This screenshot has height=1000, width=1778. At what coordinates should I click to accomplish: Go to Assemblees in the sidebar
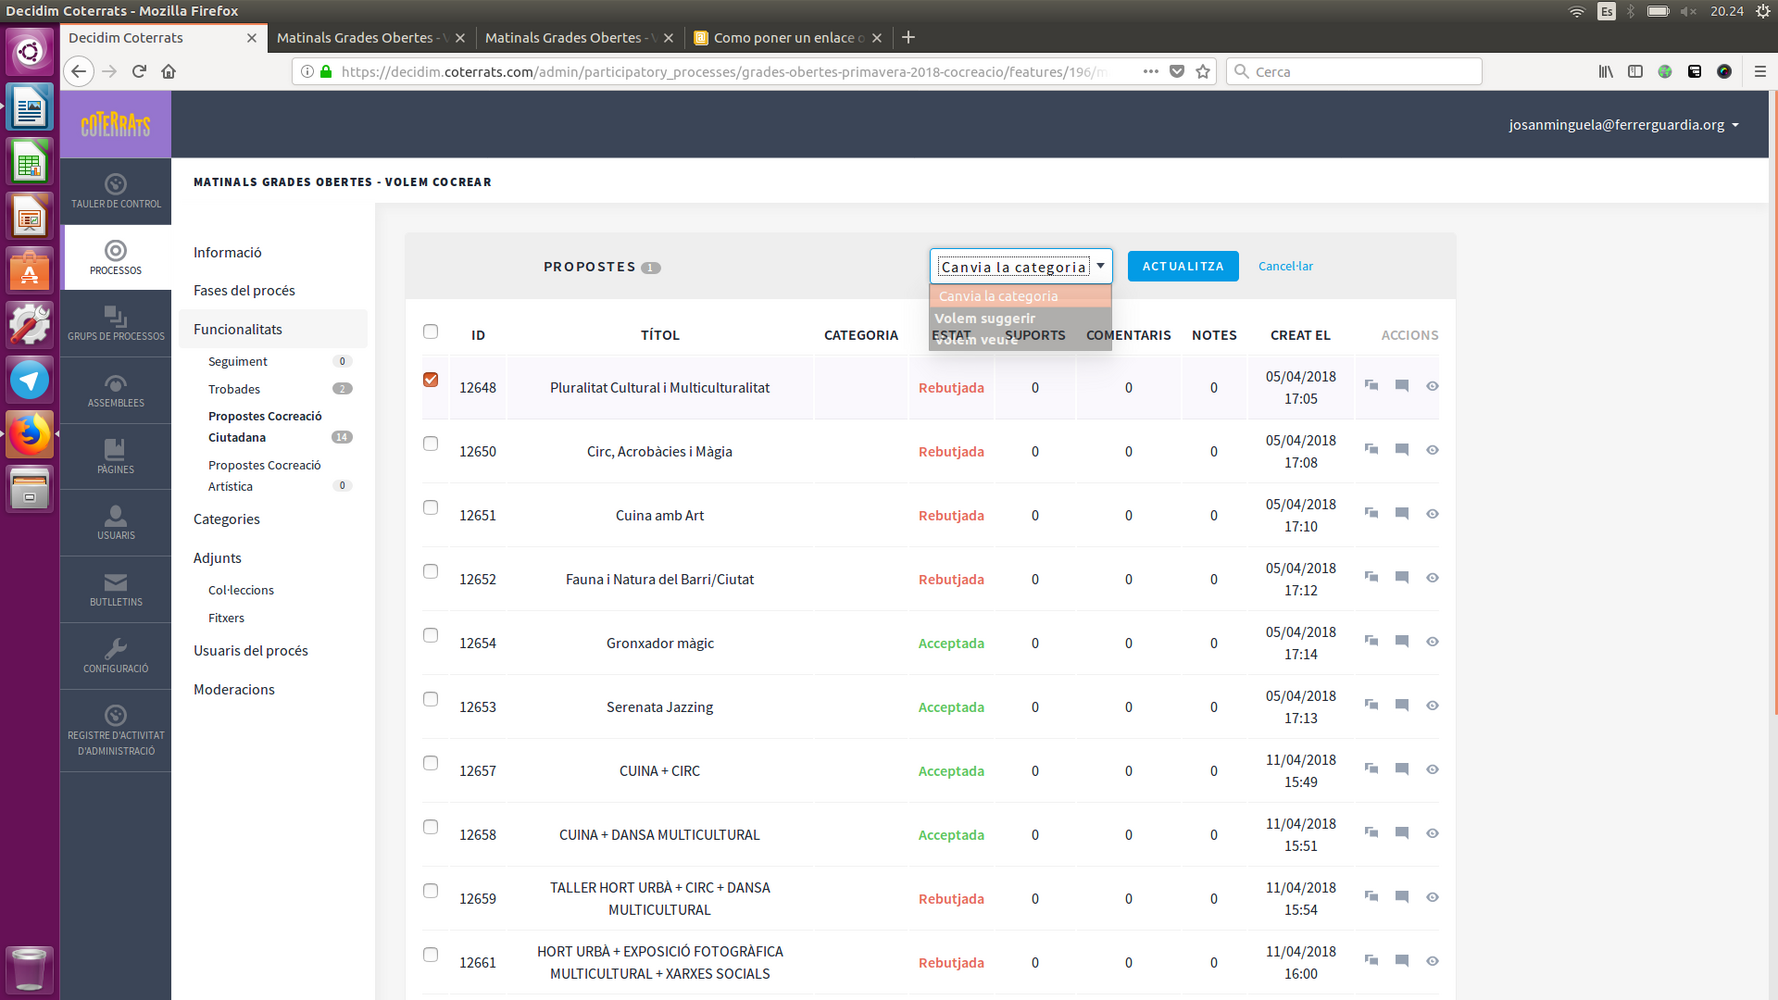(x=115, y=391)
